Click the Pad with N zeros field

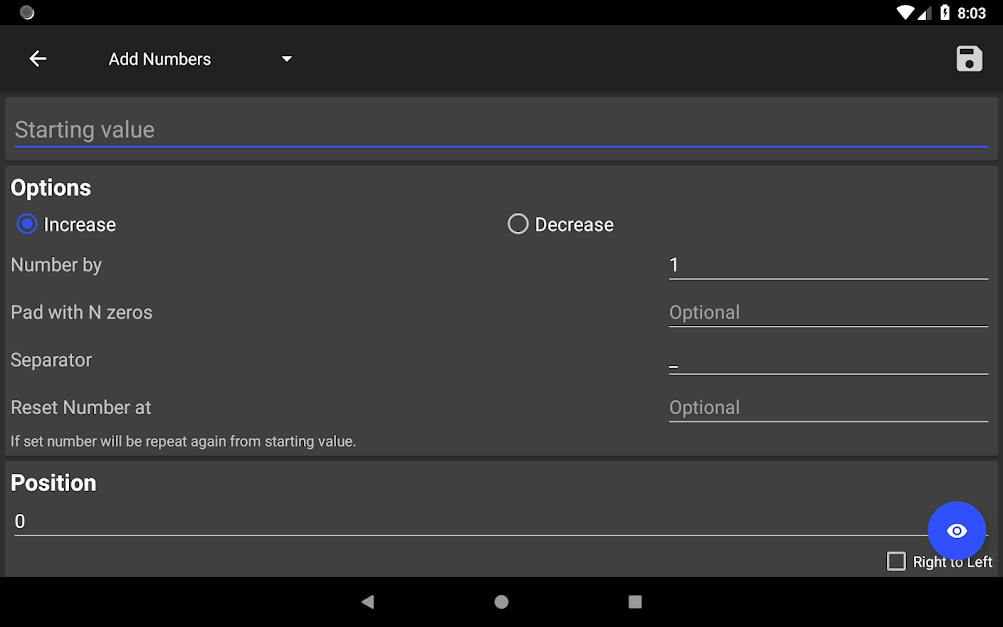[x=828, y=313]
